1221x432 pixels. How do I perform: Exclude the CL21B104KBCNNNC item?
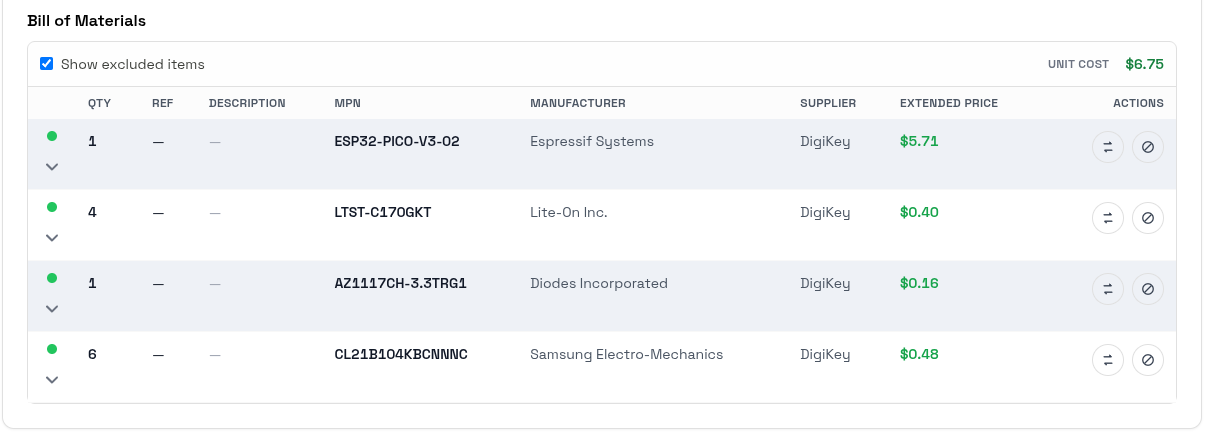point(1148,360)
